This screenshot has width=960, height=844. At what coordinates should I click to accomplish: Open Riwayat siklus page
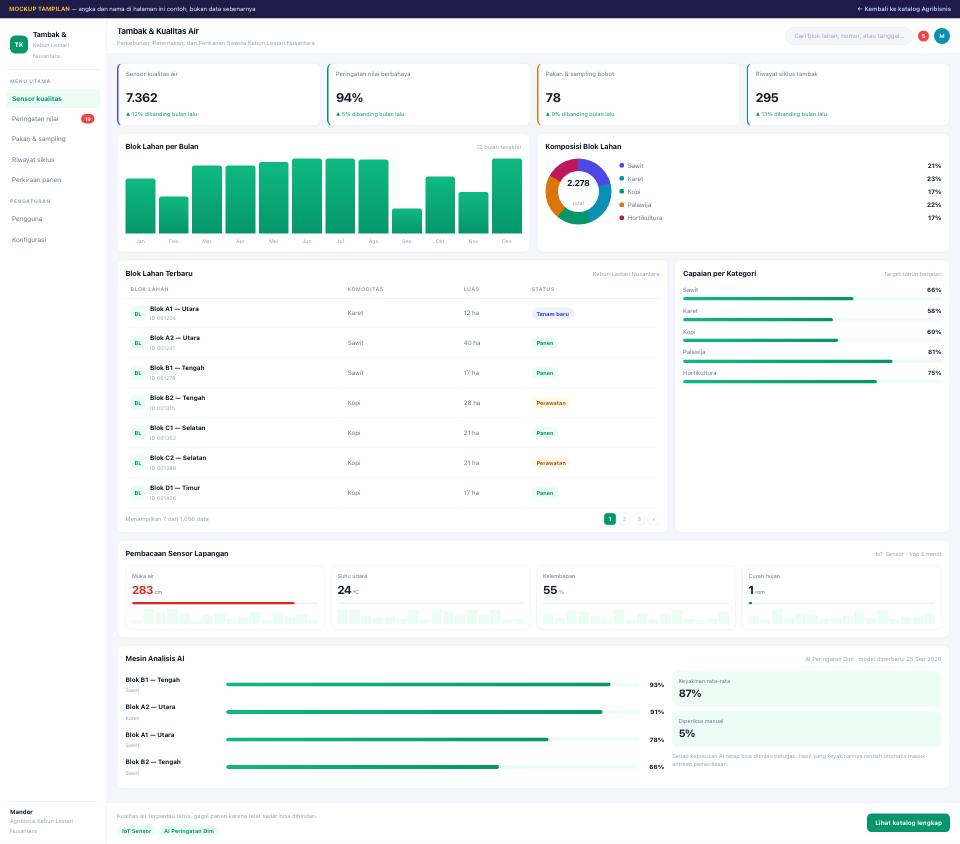coord(53,160)
